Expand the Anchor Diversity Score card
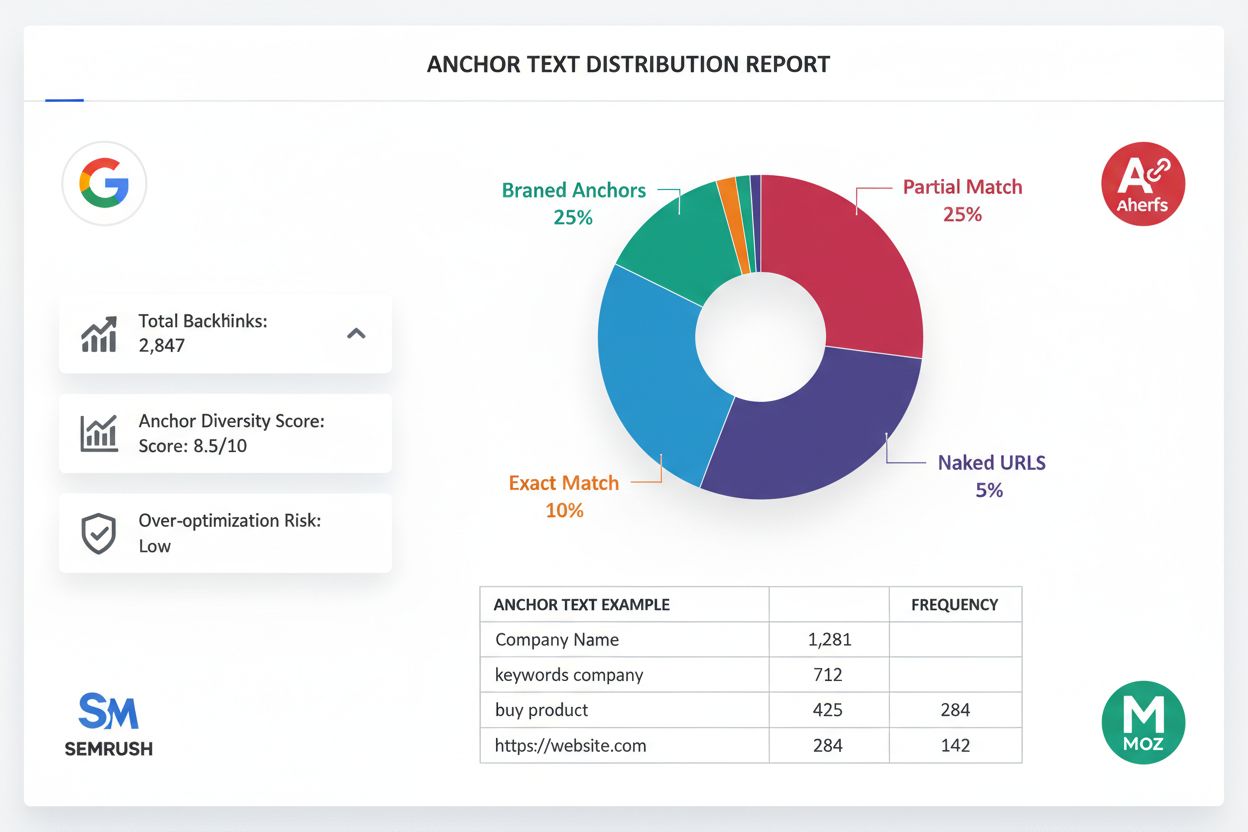This screenshot has width=1248, height=832. click(225, 433)
